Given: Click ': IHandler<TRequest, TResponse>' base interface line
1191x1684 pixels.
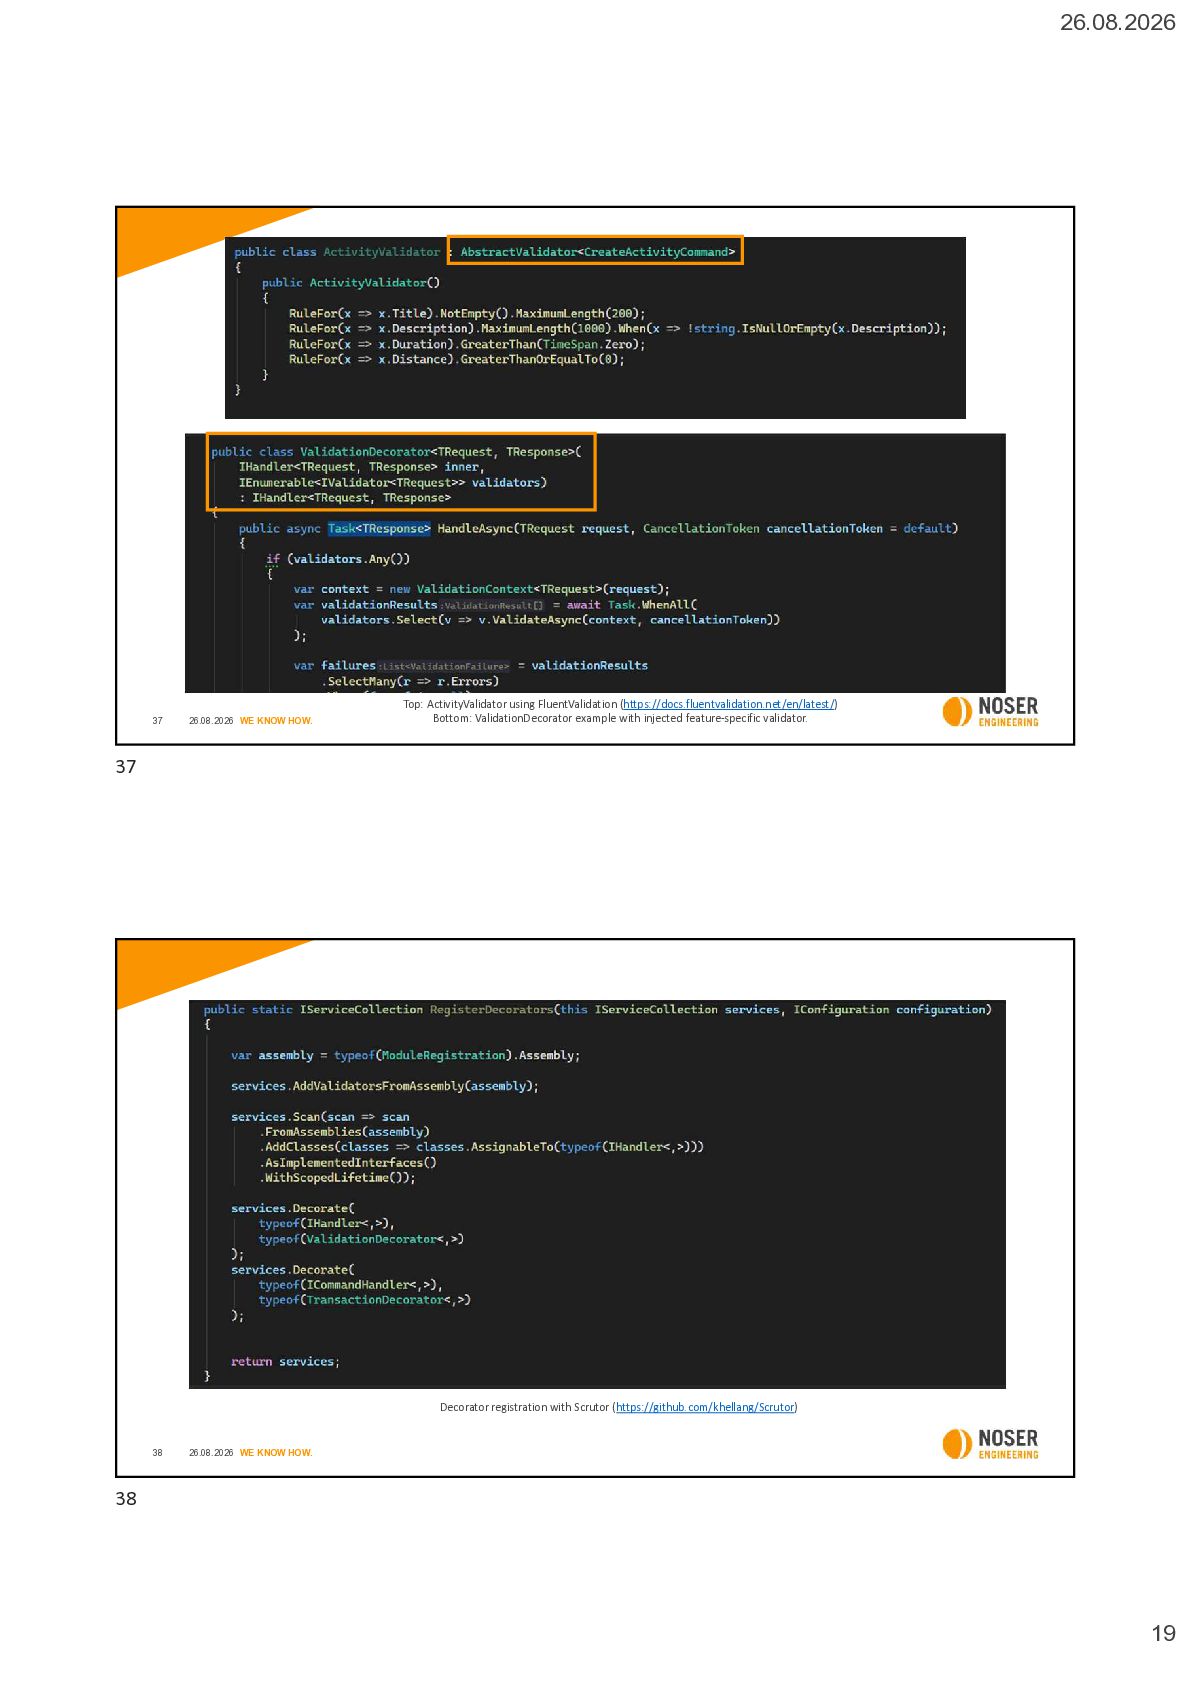Looking at the screenshot, I should pos(344,498).
